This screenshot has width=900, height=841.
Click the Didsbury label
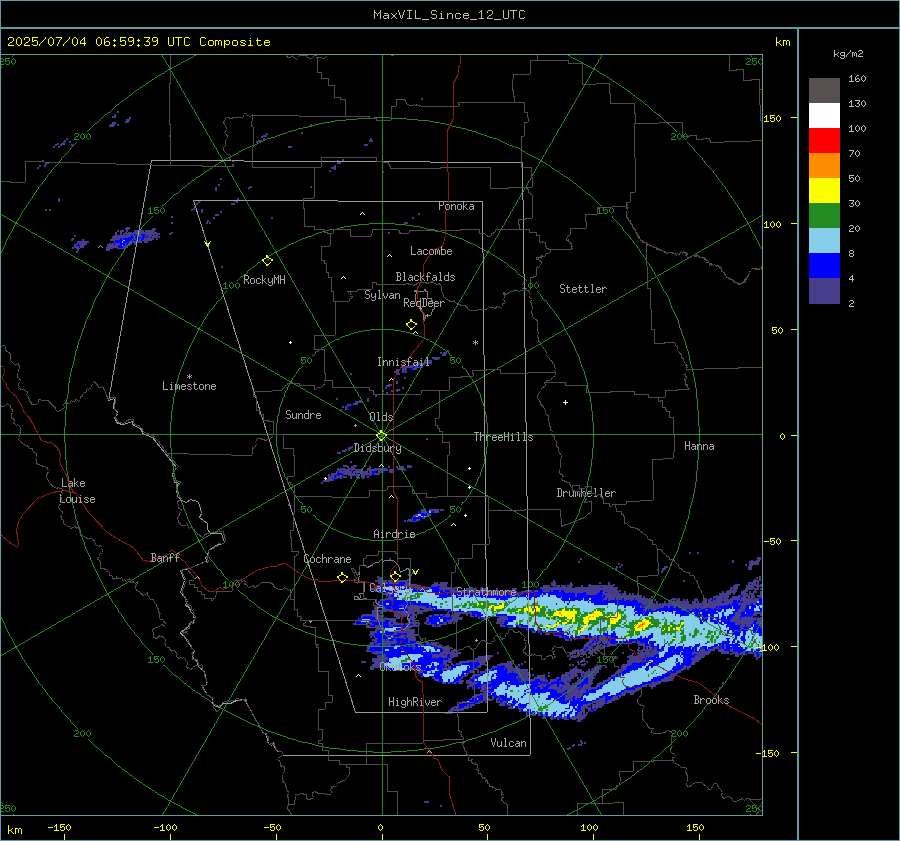click(377, 448)
